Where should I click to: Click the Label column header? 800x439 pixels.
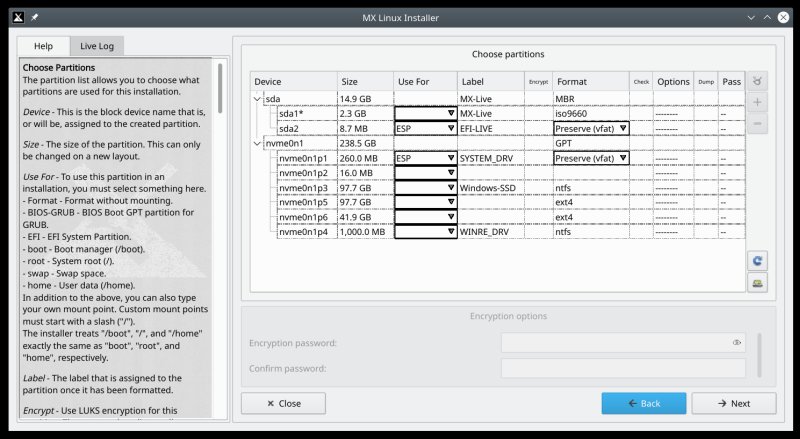pos(491,82)
